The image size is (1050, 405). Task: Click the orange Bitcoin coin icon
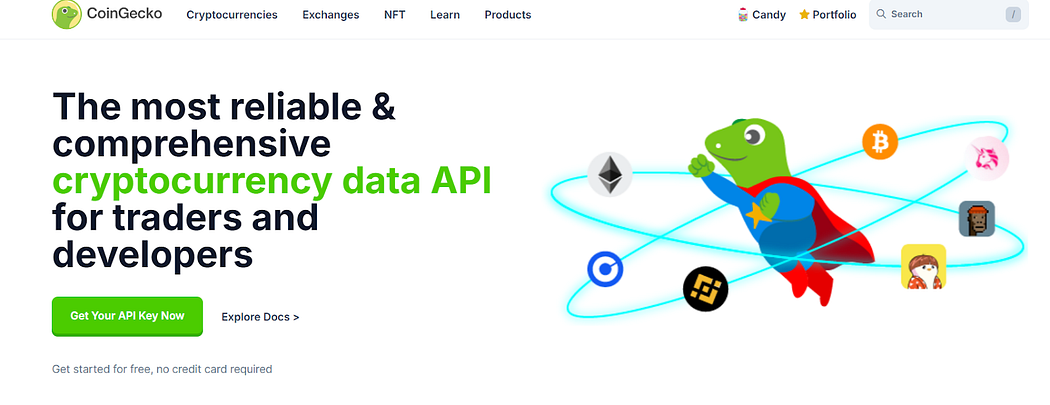tap(879, 142)
